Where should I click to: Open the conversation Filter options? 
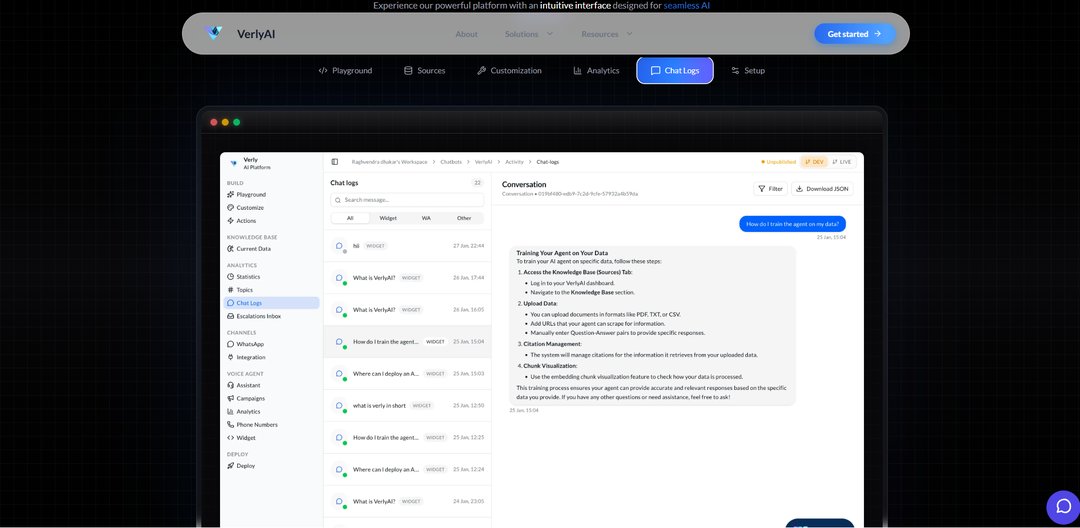click(769, 188)
